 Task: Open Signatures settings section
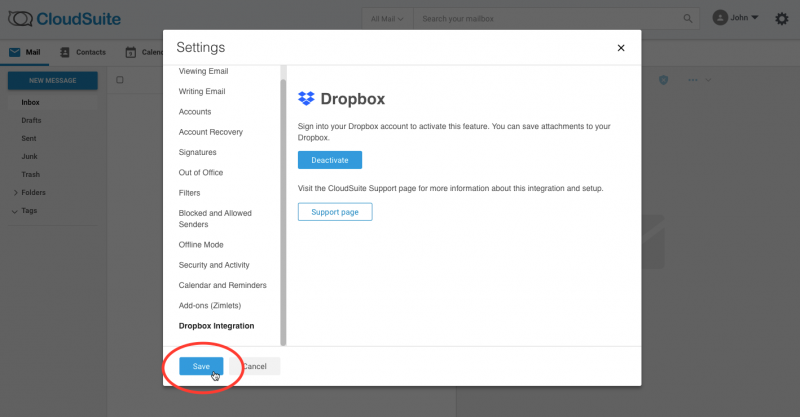coord(197,152)
